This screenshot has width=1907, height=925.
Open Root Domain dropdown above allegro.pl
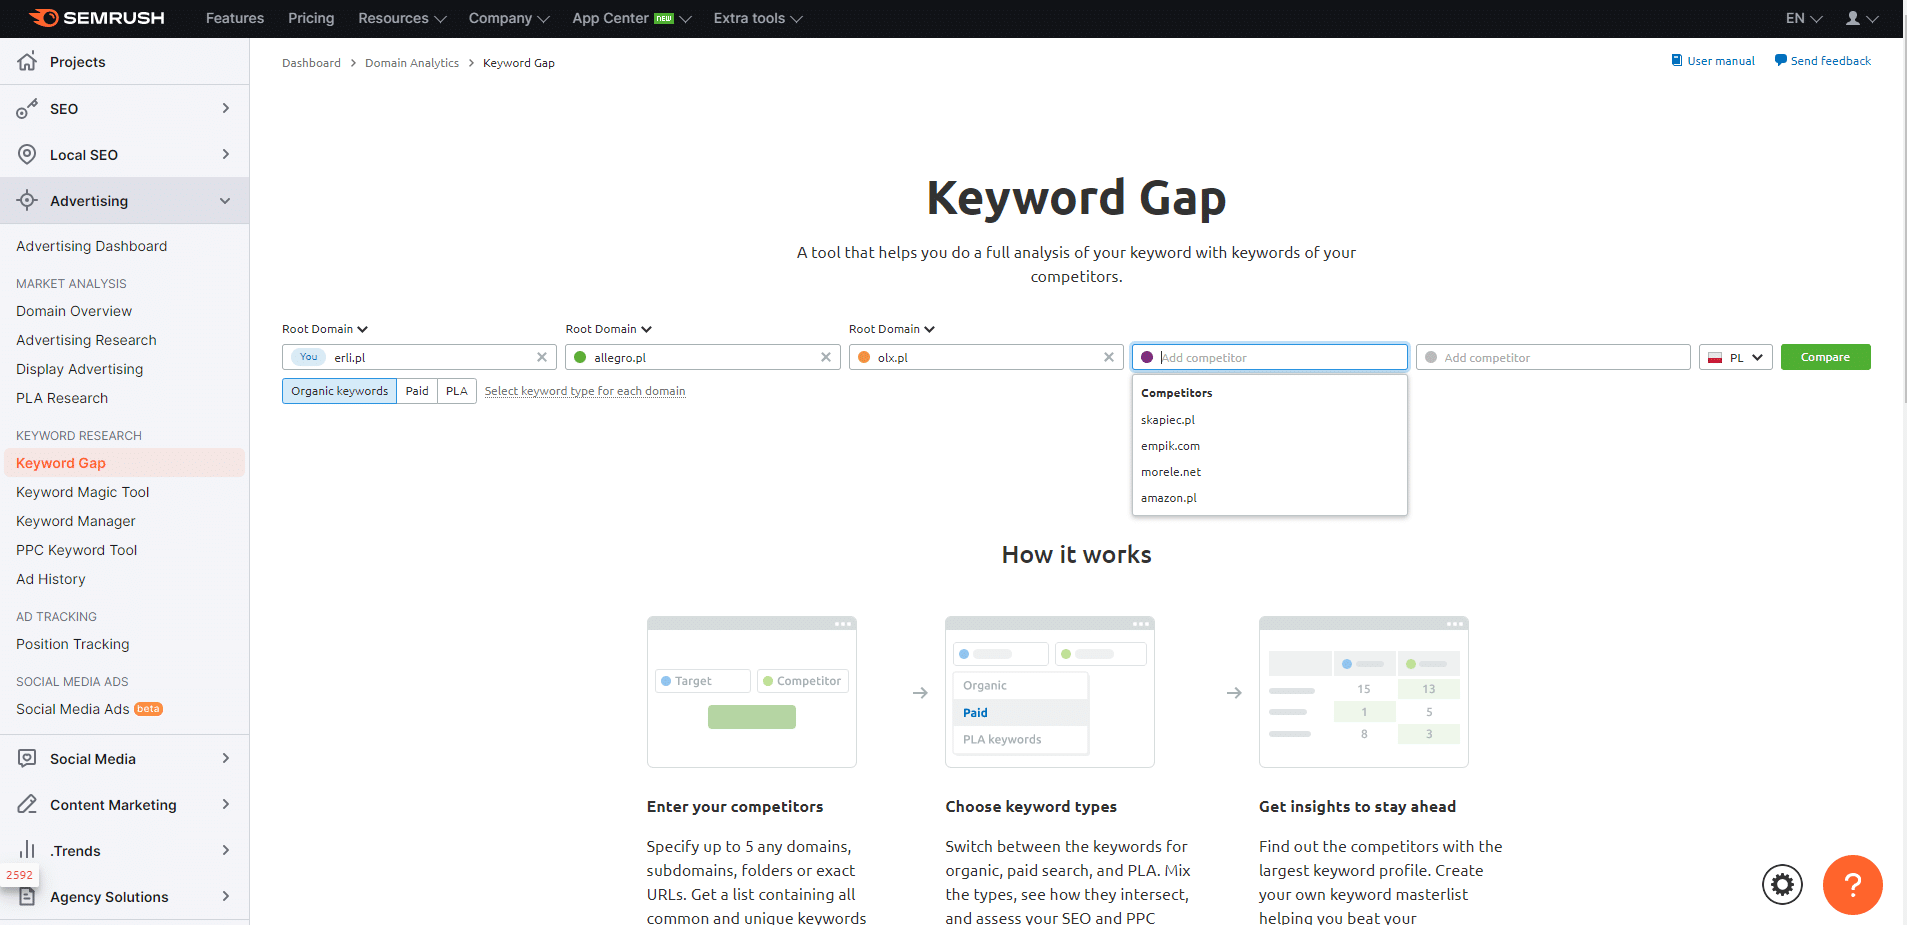pyautogui.click(x=609, y=329)
